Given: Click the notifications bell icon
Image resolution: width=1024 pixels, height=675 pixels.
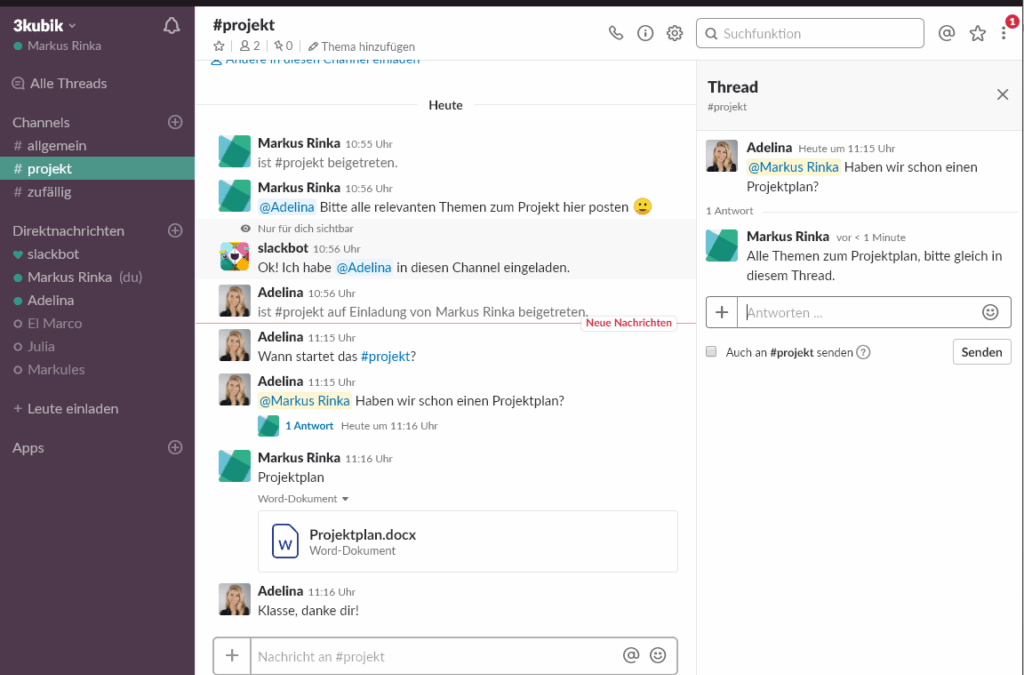Looking at the screenshot, I should coord(171,26).
